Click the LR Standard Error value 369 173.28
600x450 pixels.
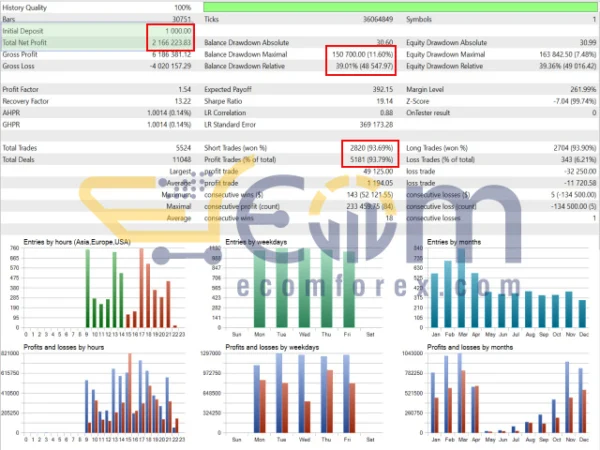[x=376, y=124]
